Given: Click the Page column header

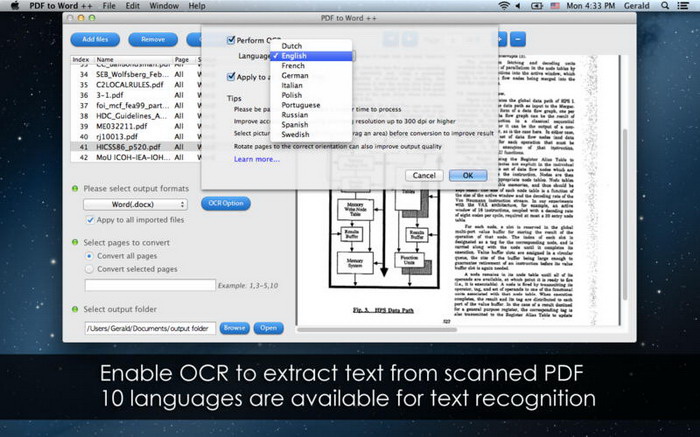Looking at the screenshot, I should tap(182, 59).
